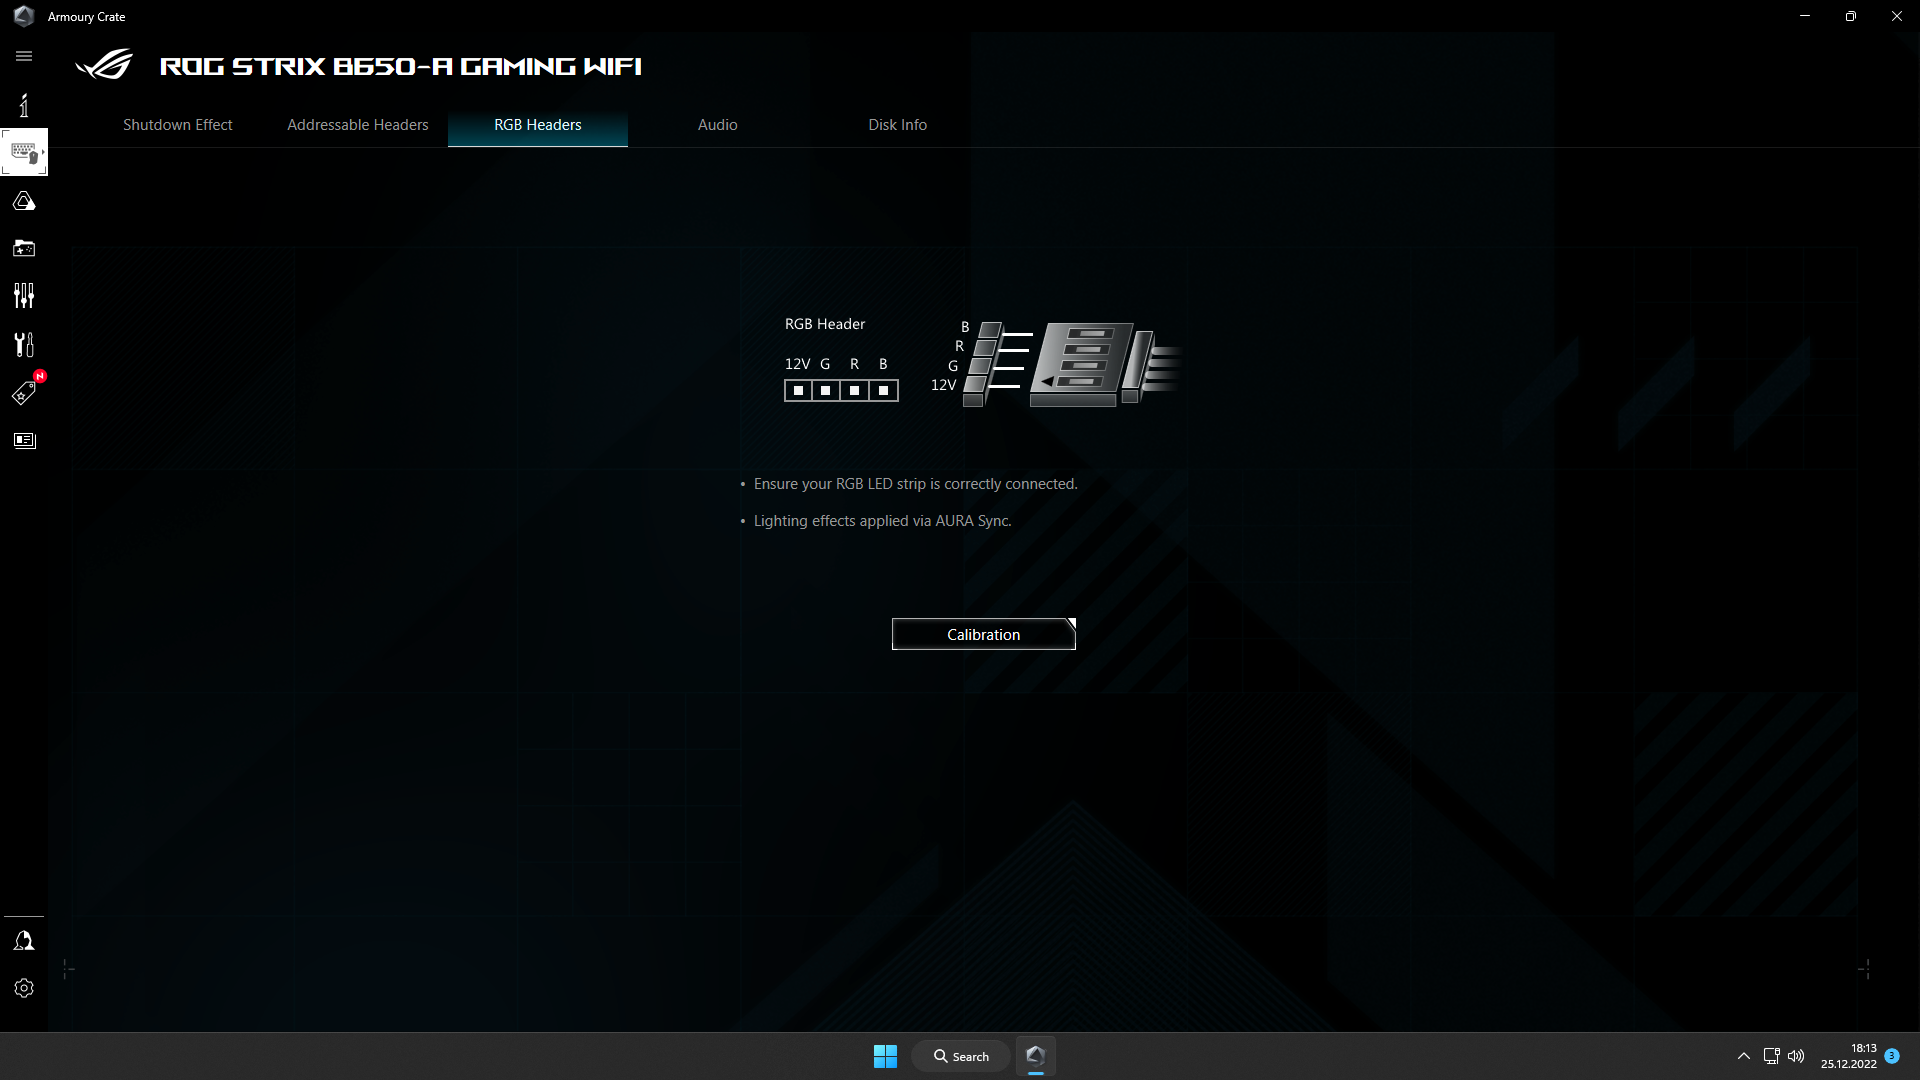Open the mixer sliders sidebar icon
Image resolution: width=1920 pixels, height=1080 pixels.
tap(24, 295)
